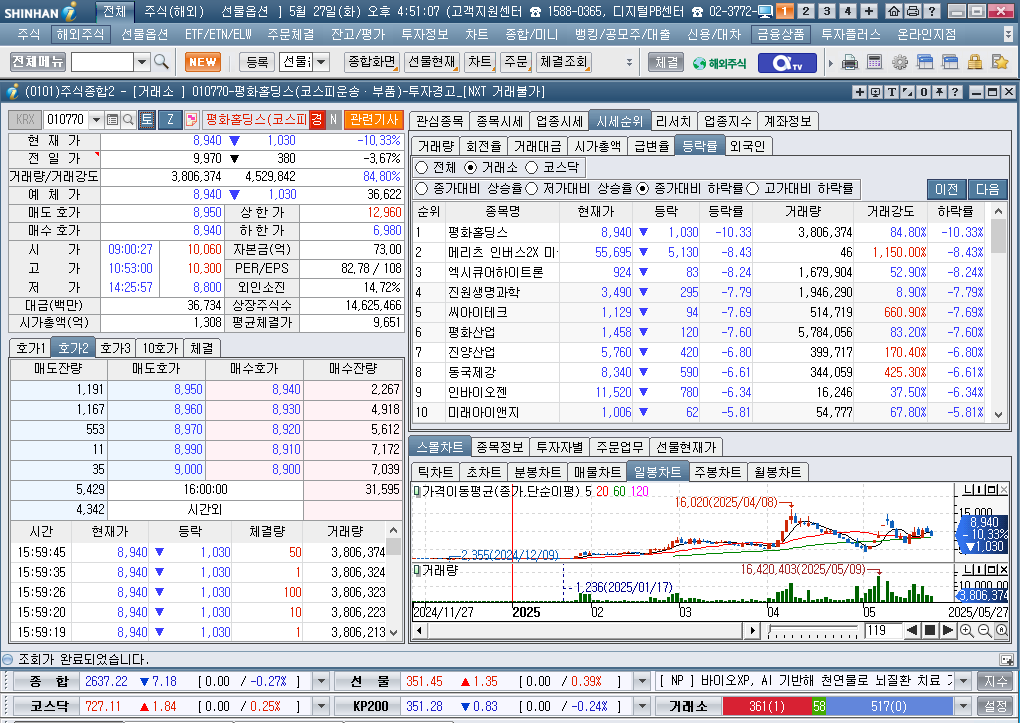Click the magnifier search icon beside menu search box
This screenshot has height=723, width=1020.
tap(161, 62)
